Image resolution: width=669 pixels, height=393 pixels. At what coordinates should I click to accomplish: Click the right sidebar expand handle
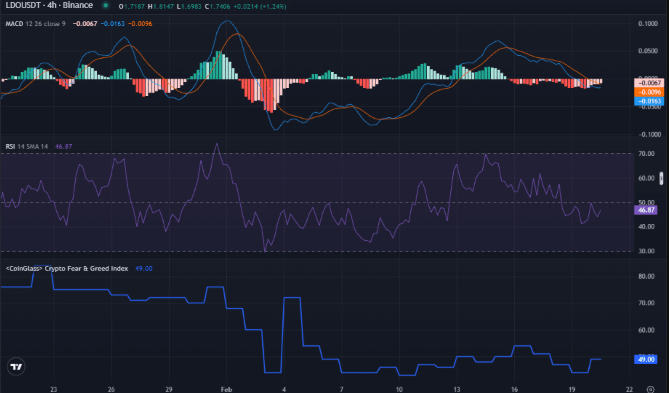coord(661,178)
